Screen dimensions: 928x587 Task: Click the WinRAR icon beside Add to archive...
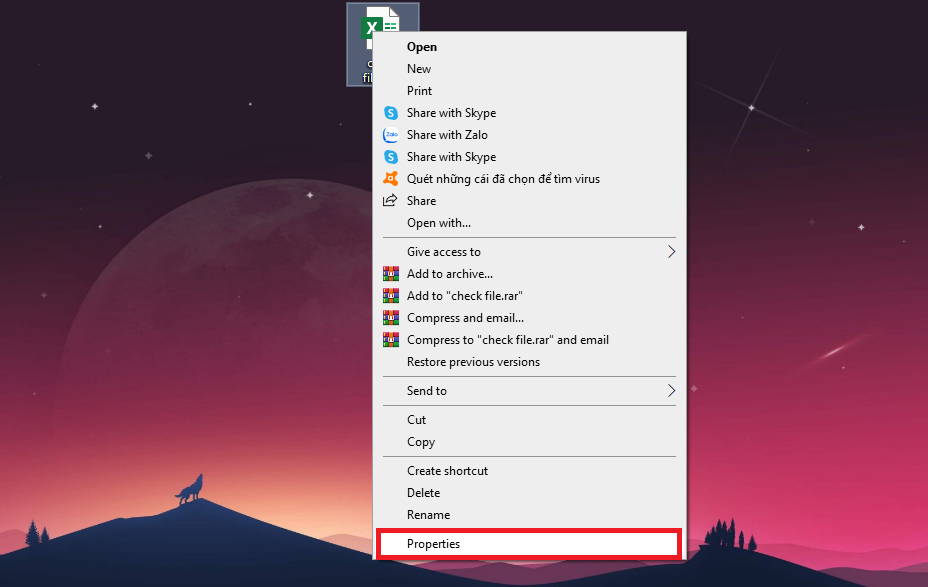(391, 274)
